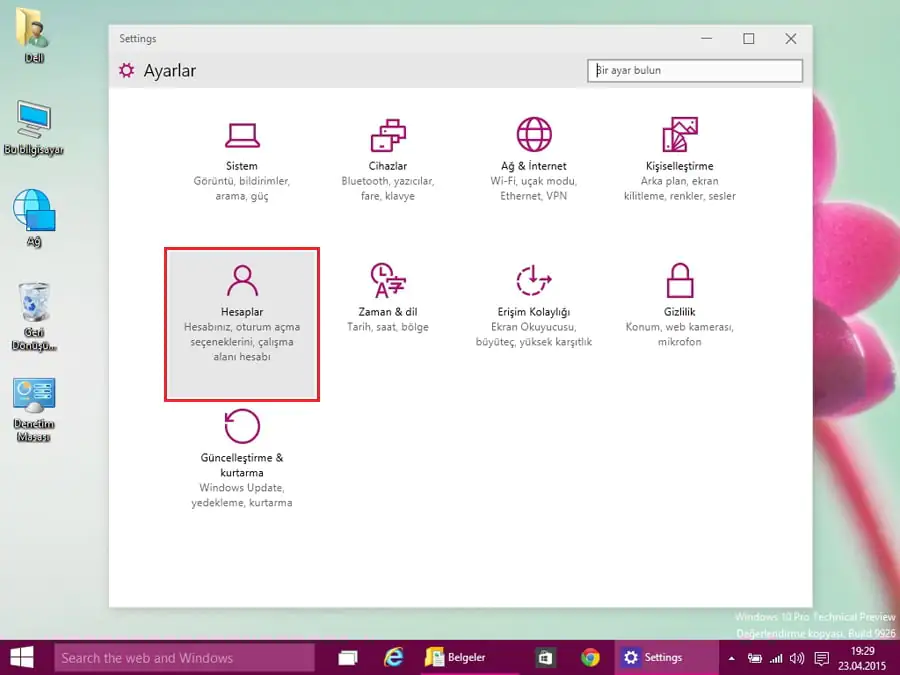Click the Bir ayar bulun search box
Screen dimensions: 900x675
point(694,70)
